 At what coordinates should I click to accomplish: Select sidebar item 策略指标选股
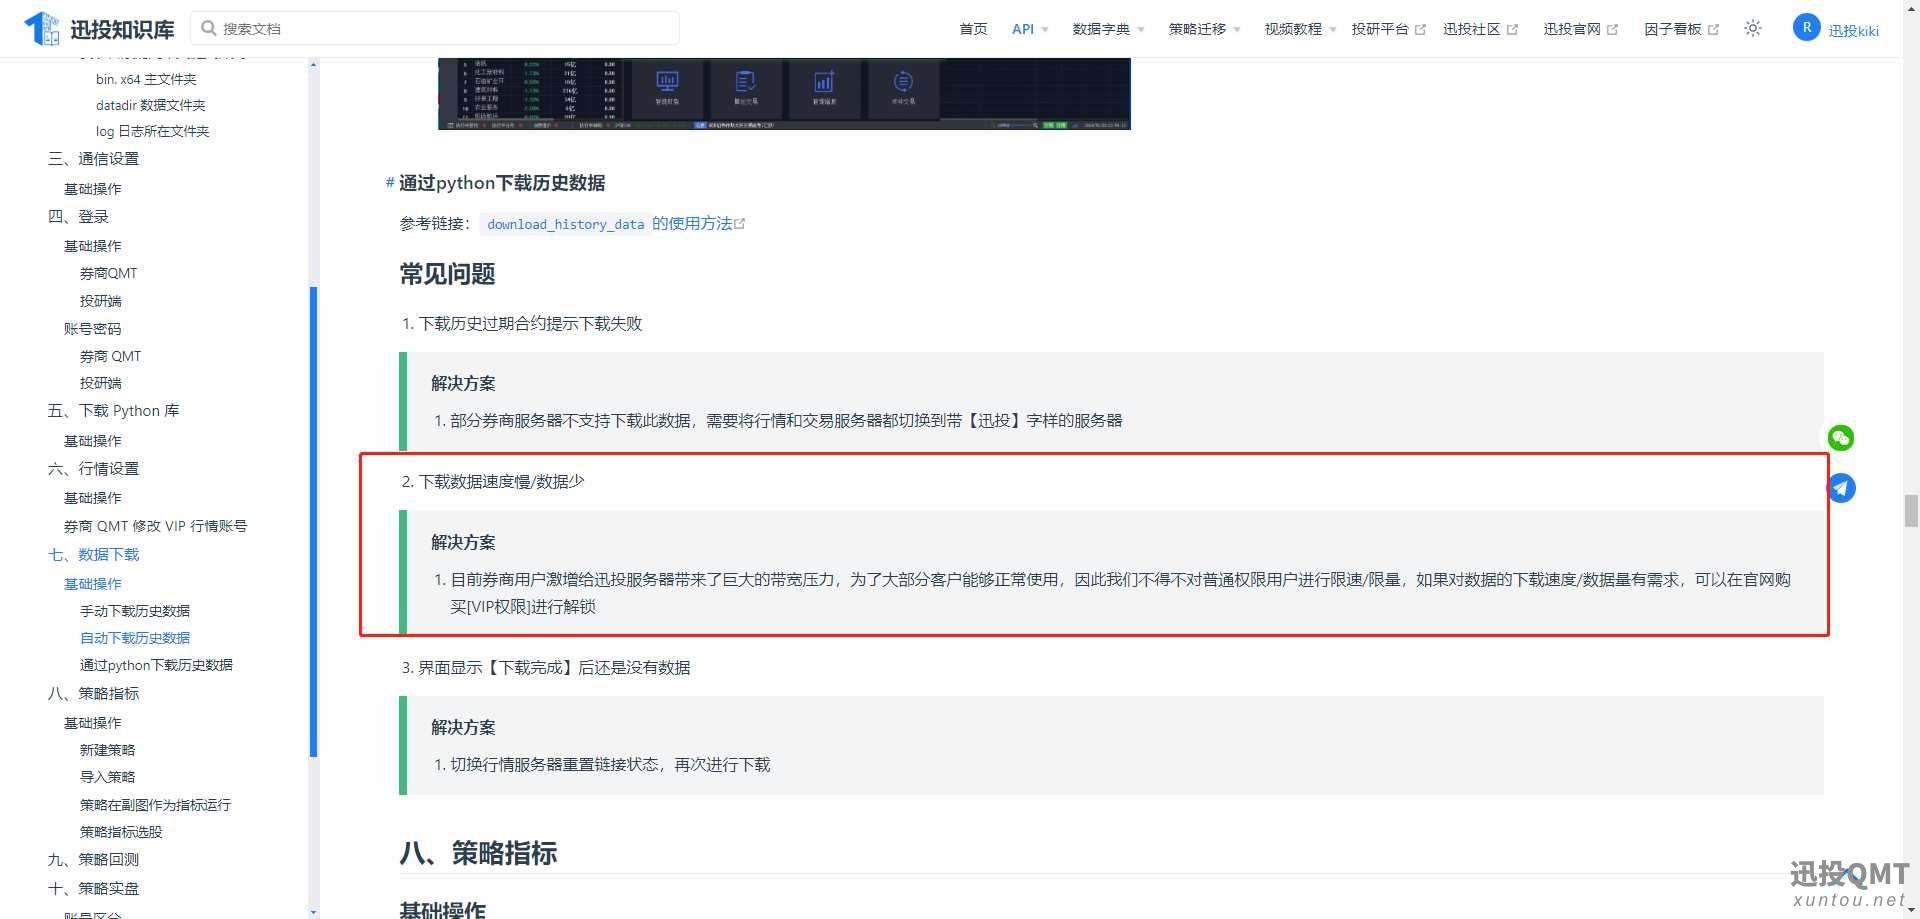tap(121, 832)
